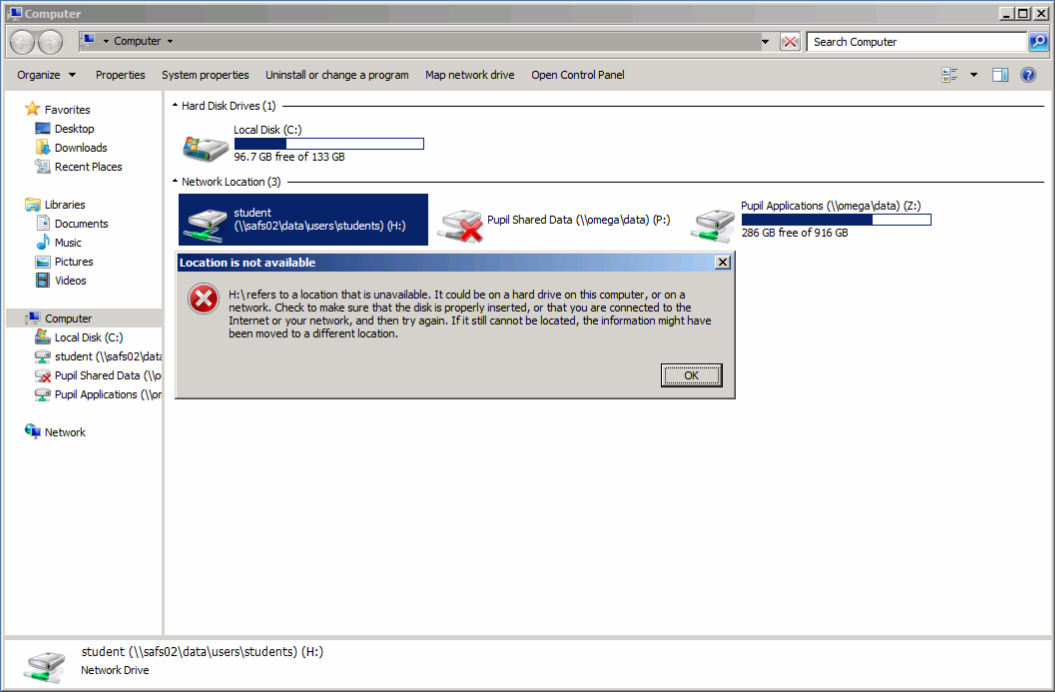Open the Organize dropdown menu
The height and width of the screenshot is (692, 1055).
46,75
